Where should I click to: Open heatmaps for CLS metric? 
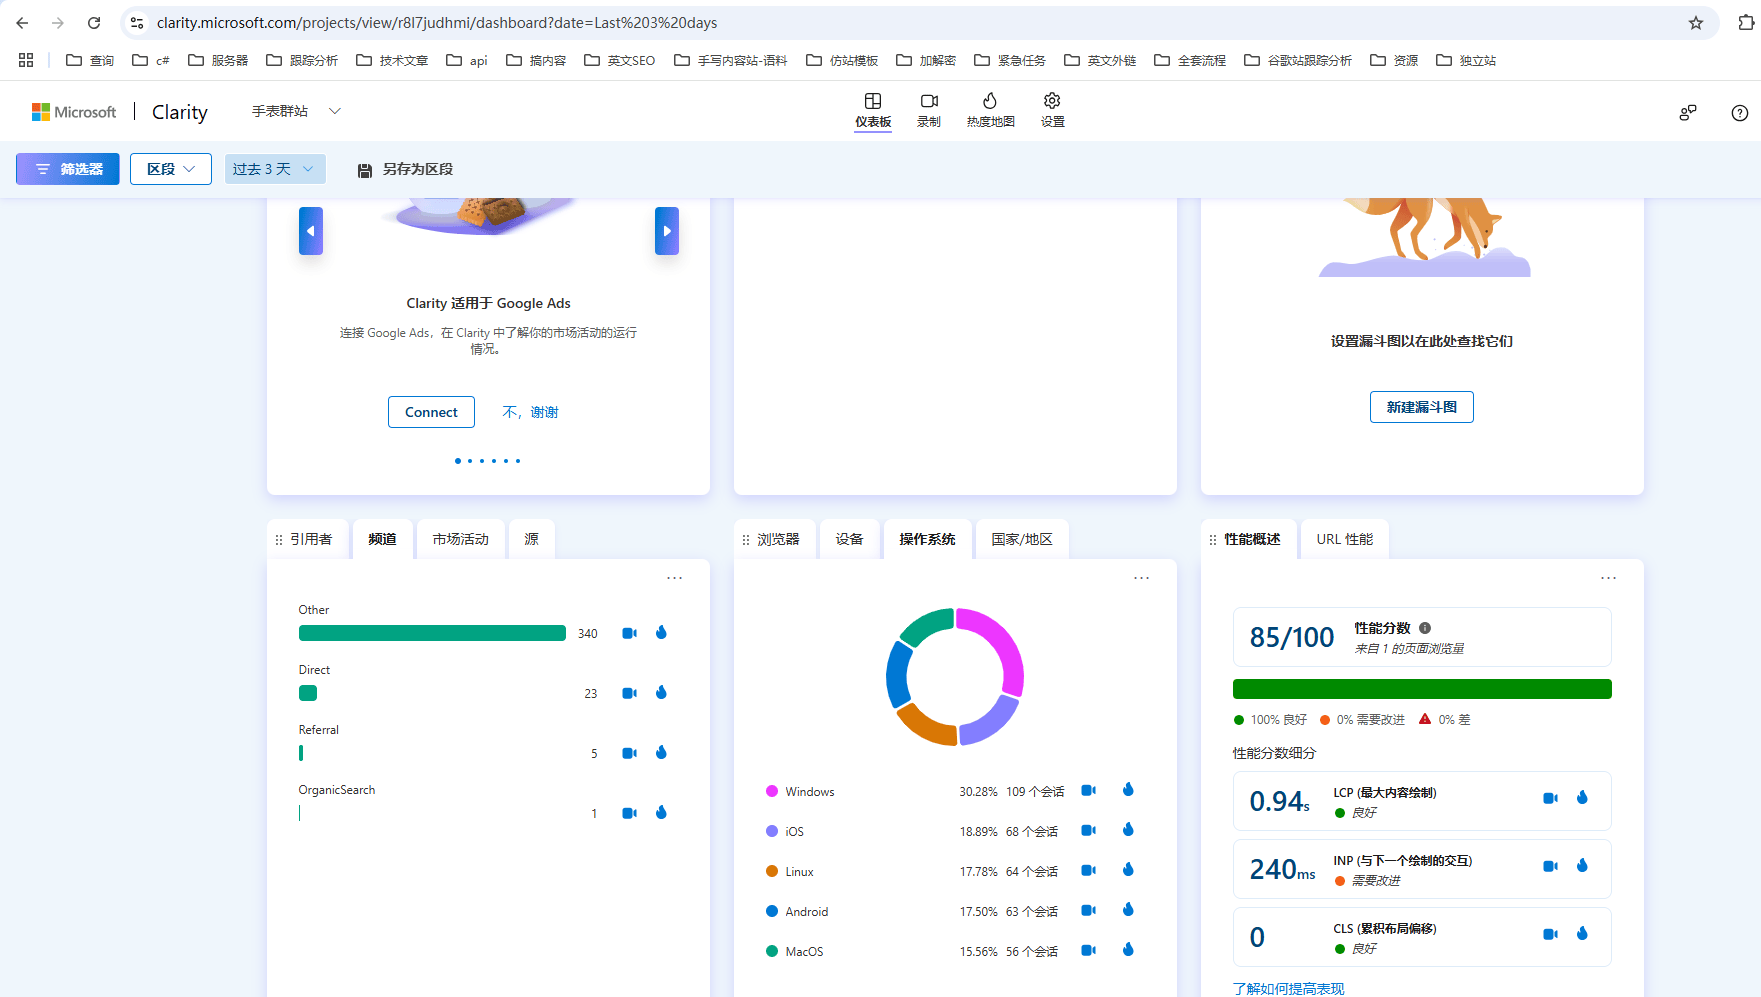pos(1582,934)
